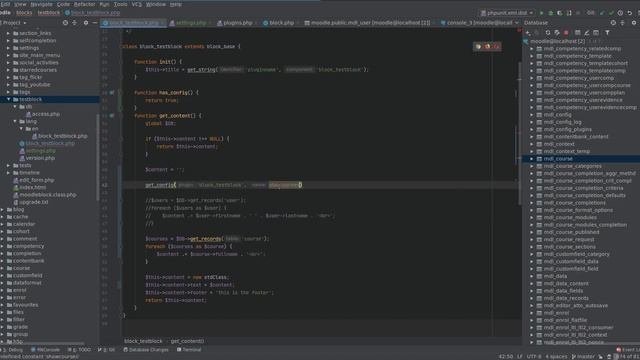This screenshot has height=360, width=640.
Task: Open the Project view selector dropdown
Action: pos(13,23)
